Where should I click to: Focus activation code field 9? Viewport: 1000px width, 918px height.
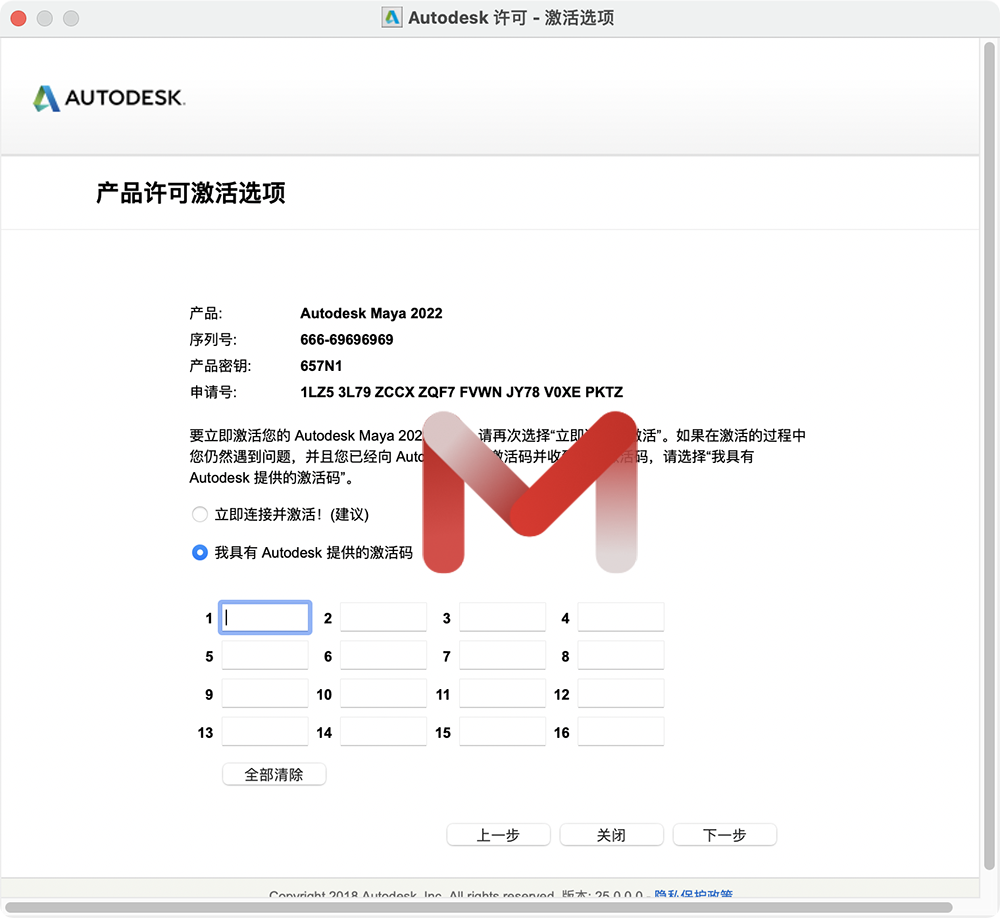[265, 694]
